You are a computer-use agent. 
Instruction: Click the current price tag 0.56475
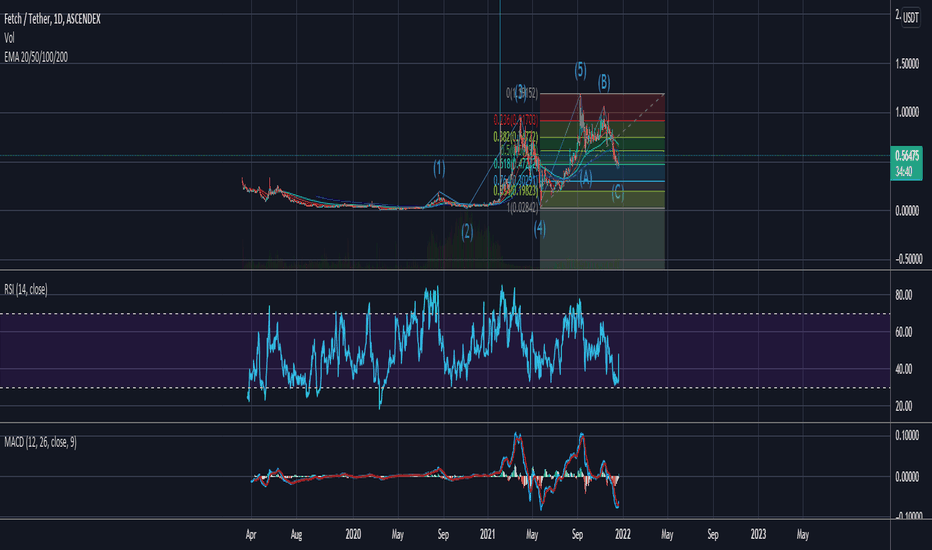(906, 156)
